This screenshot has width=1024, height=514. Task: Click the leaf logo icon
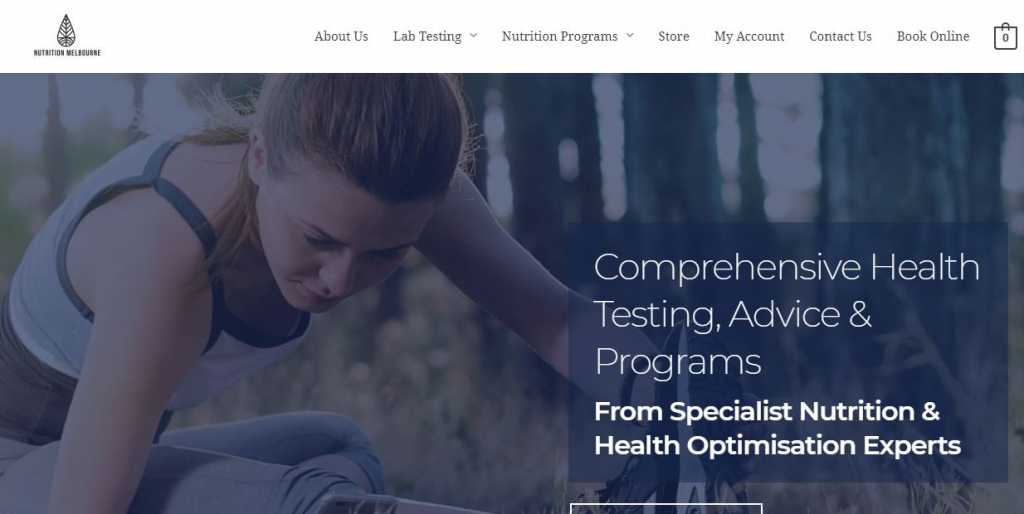(x=66, y=31)
